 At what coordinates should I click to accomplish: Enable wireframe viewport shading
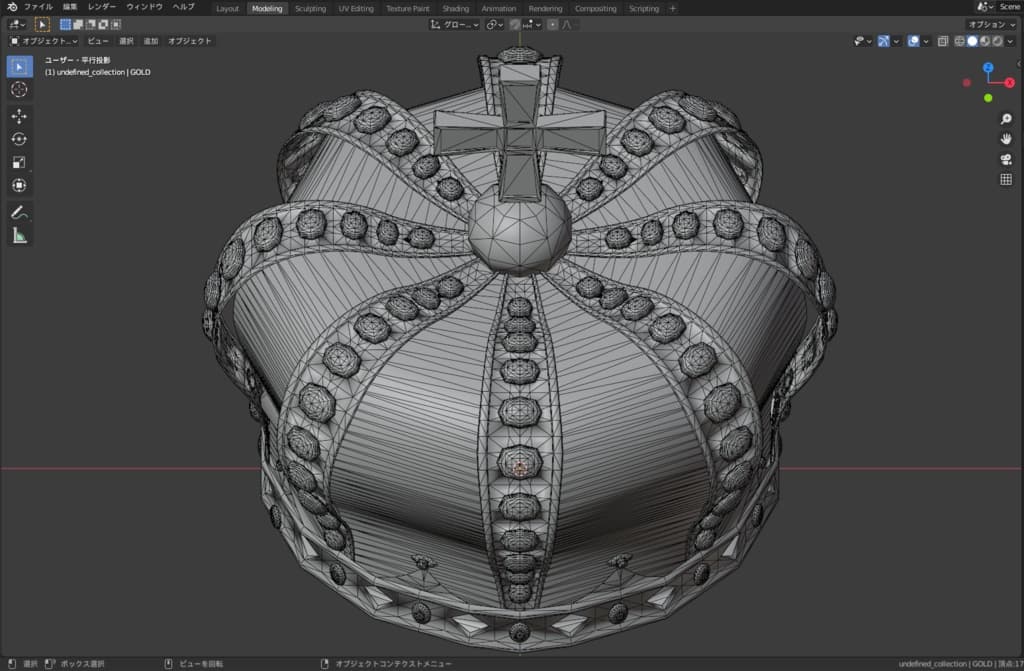[960, 41]
